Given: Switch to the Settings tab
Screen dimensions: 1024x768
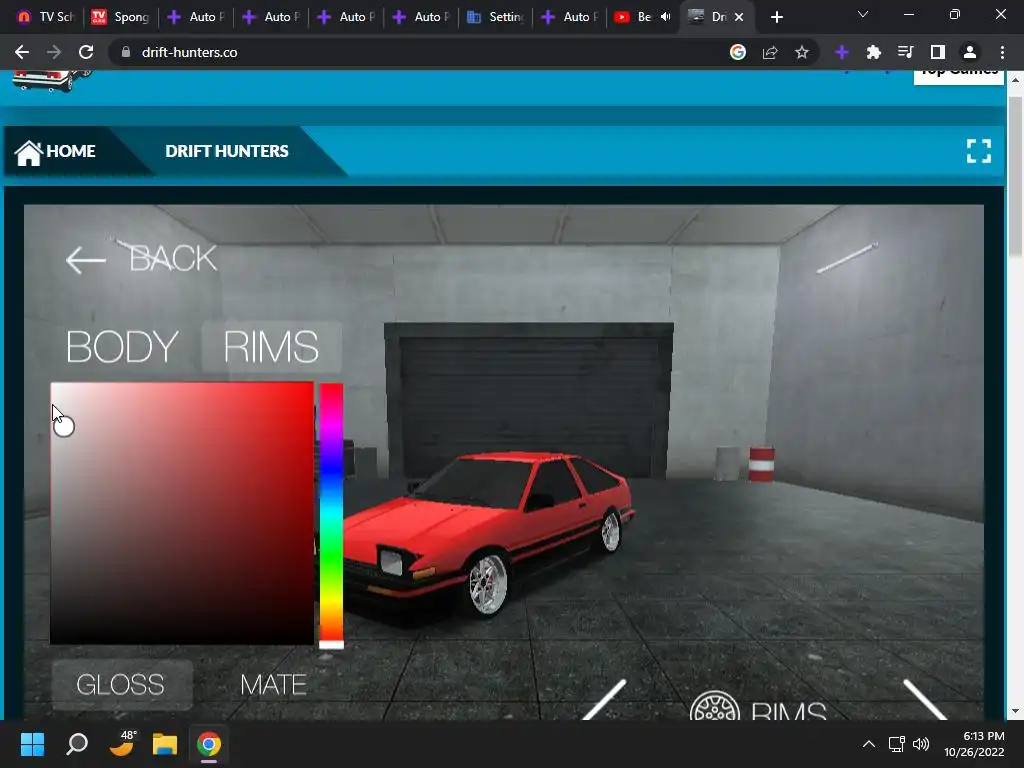Looking at the screenshot, I should point(496,17).
